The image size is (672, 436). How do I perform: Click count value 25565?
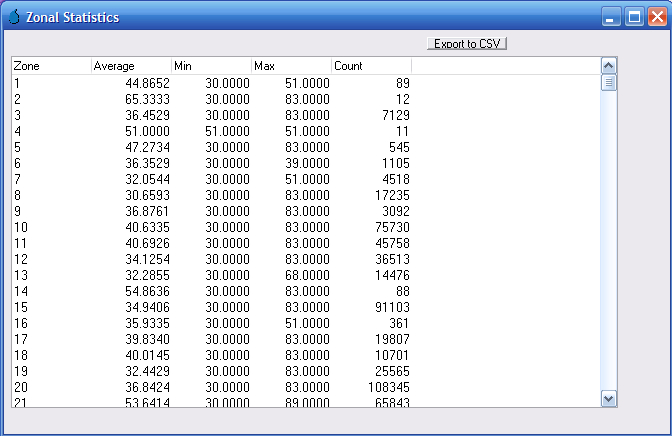tap(393, 371)
